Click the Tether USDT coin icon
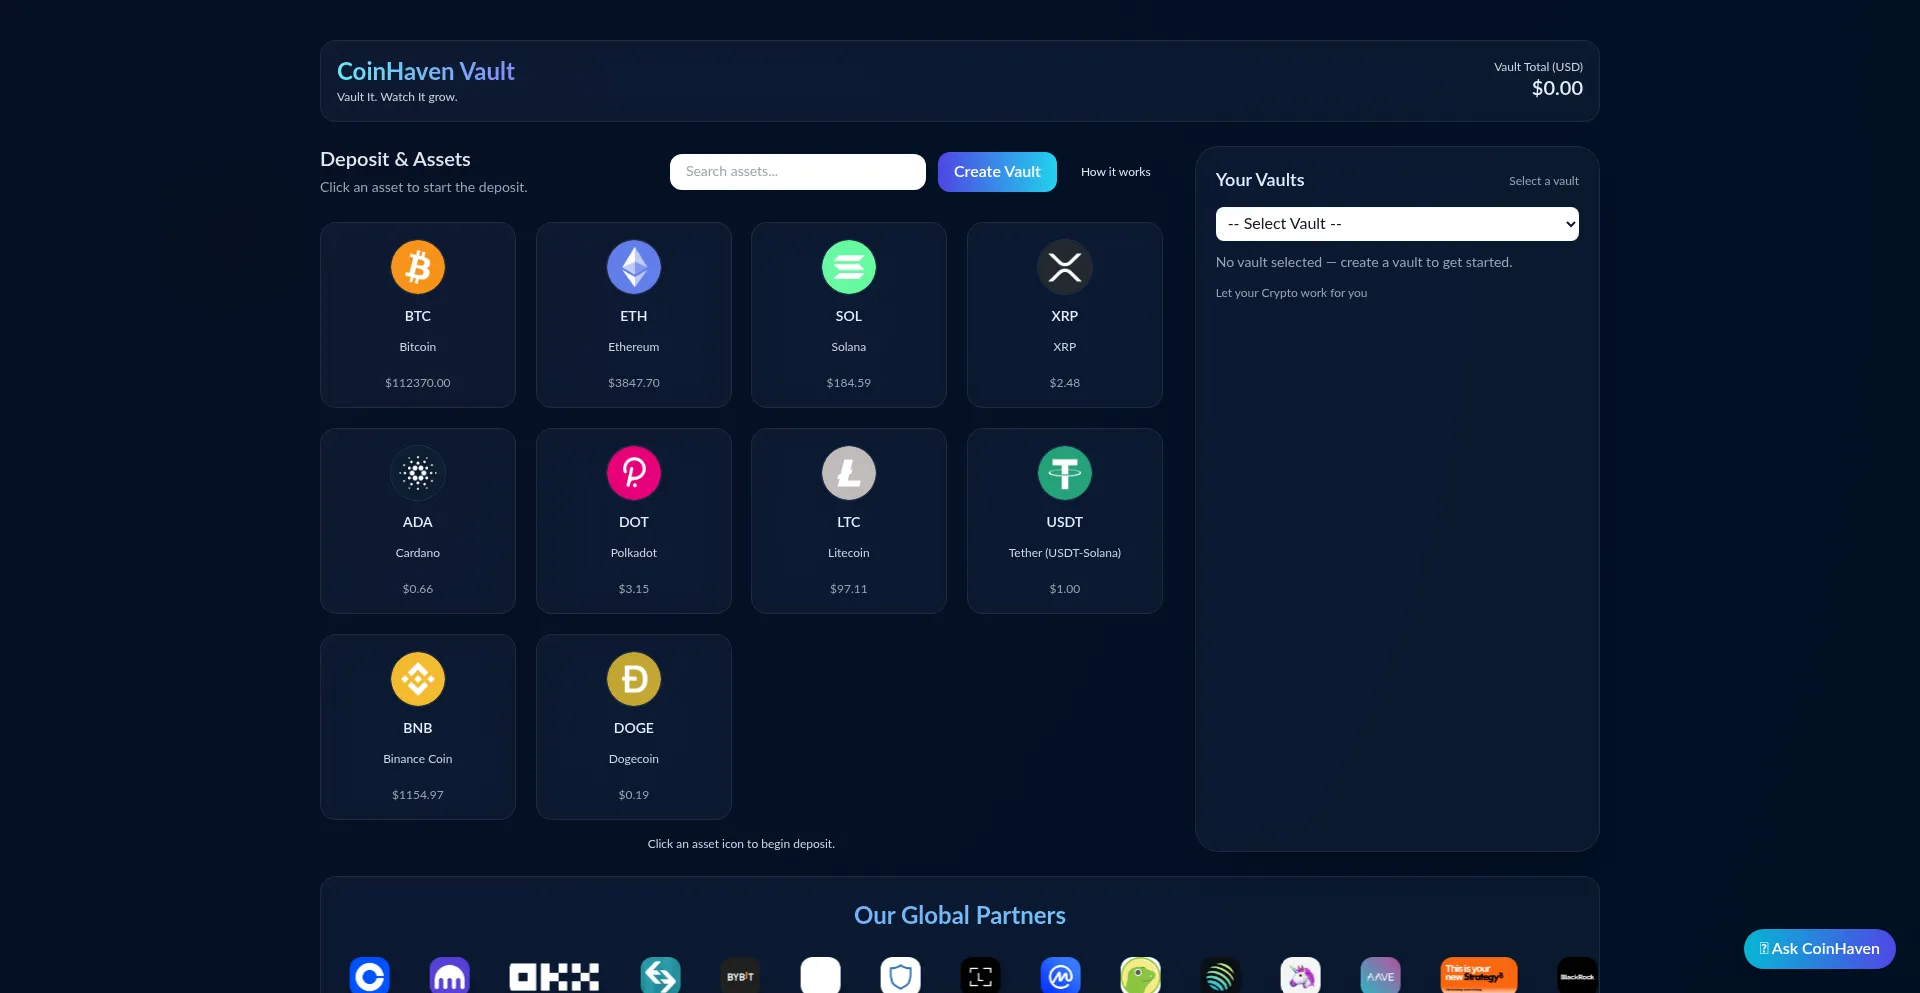The width and height of the screenshot is (1920, 993). [1065, 473]
